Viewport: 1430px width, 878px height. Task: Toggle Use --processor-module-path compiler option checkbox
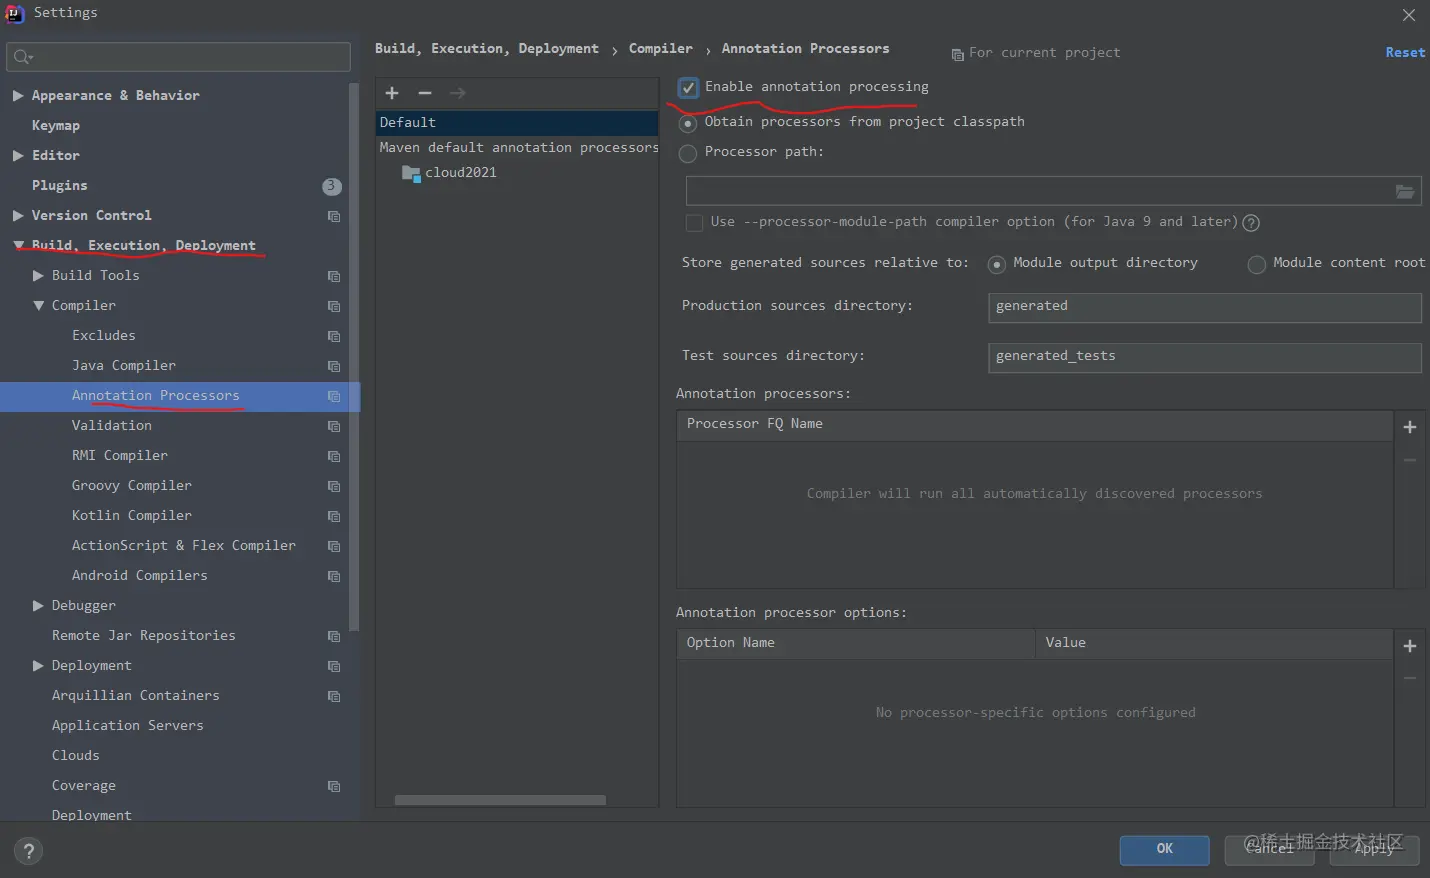click(694, 222)
